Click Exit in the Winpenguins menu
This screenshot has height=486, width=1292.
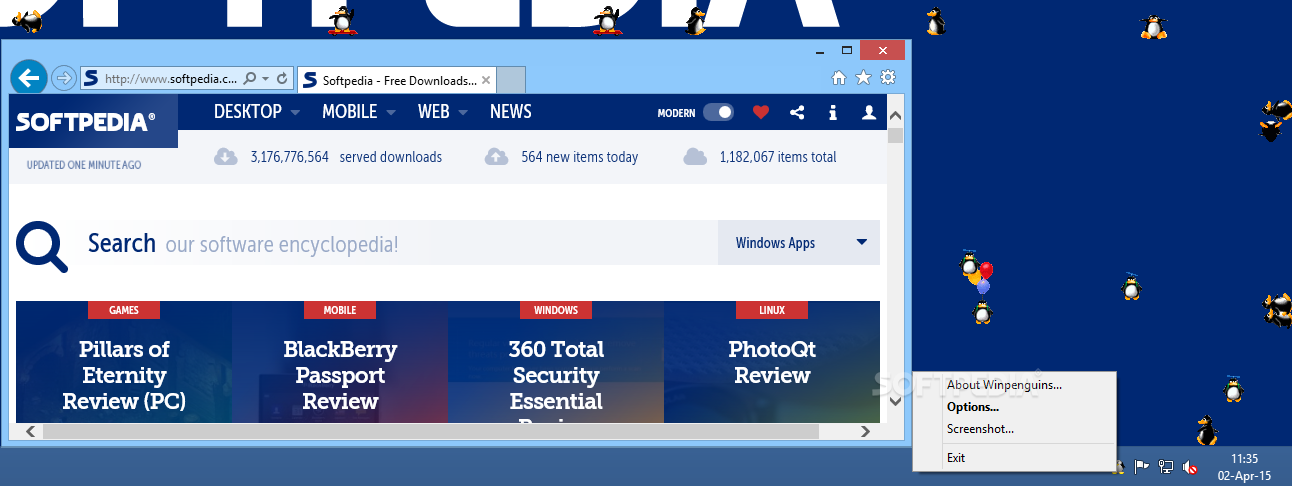tap(956, 458)
